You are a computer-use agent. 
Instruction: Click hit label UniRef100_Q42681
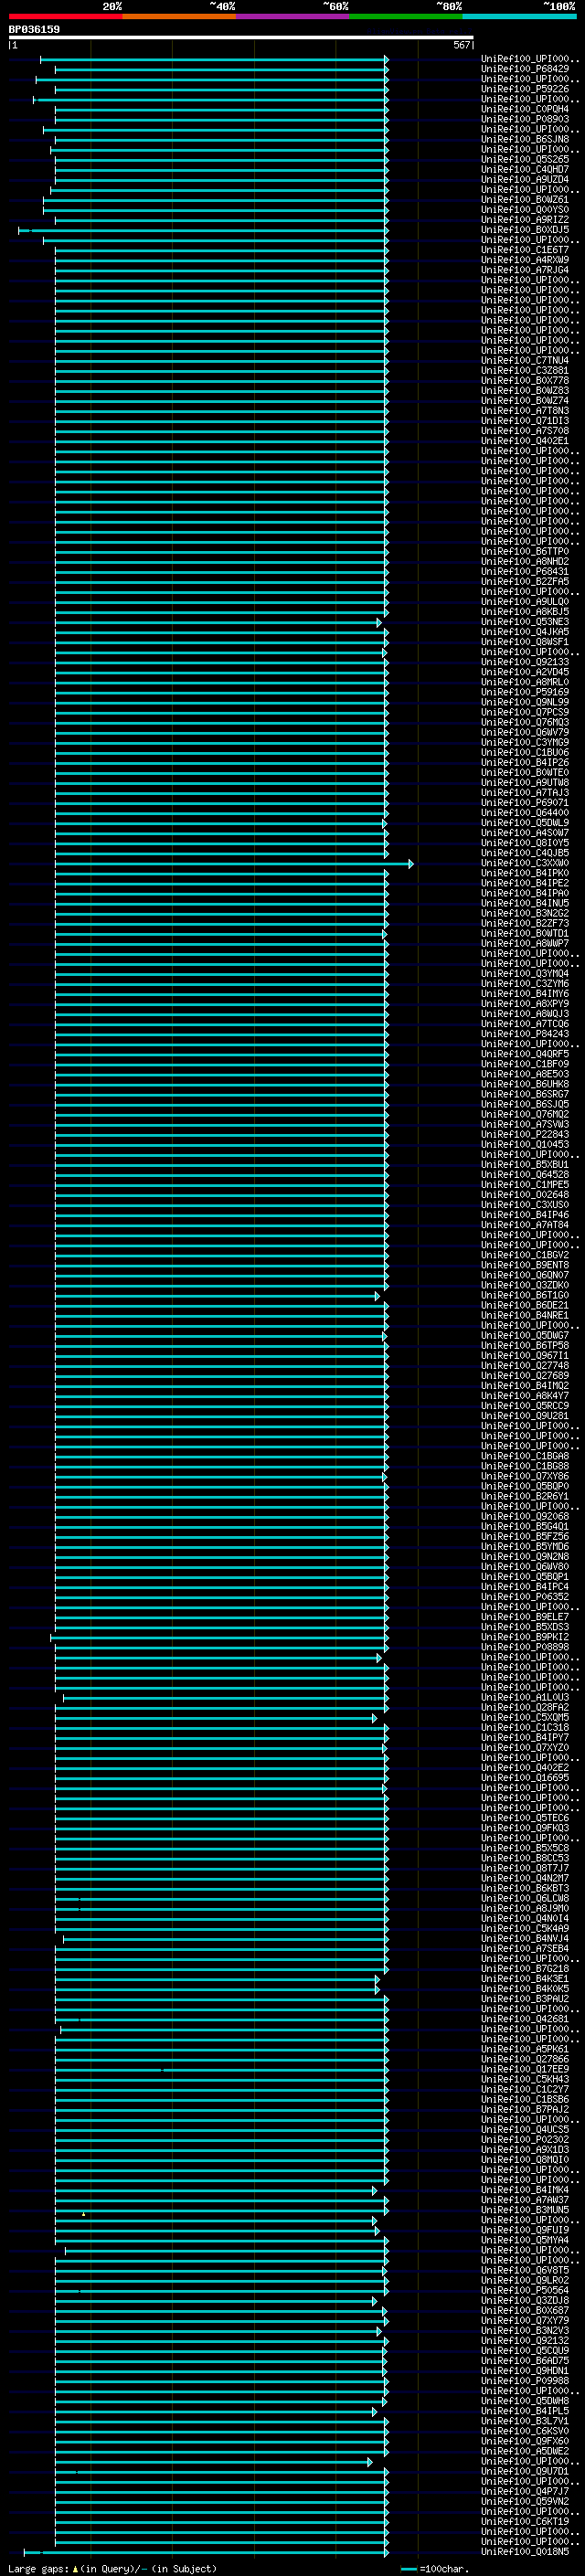(525, 2018)
